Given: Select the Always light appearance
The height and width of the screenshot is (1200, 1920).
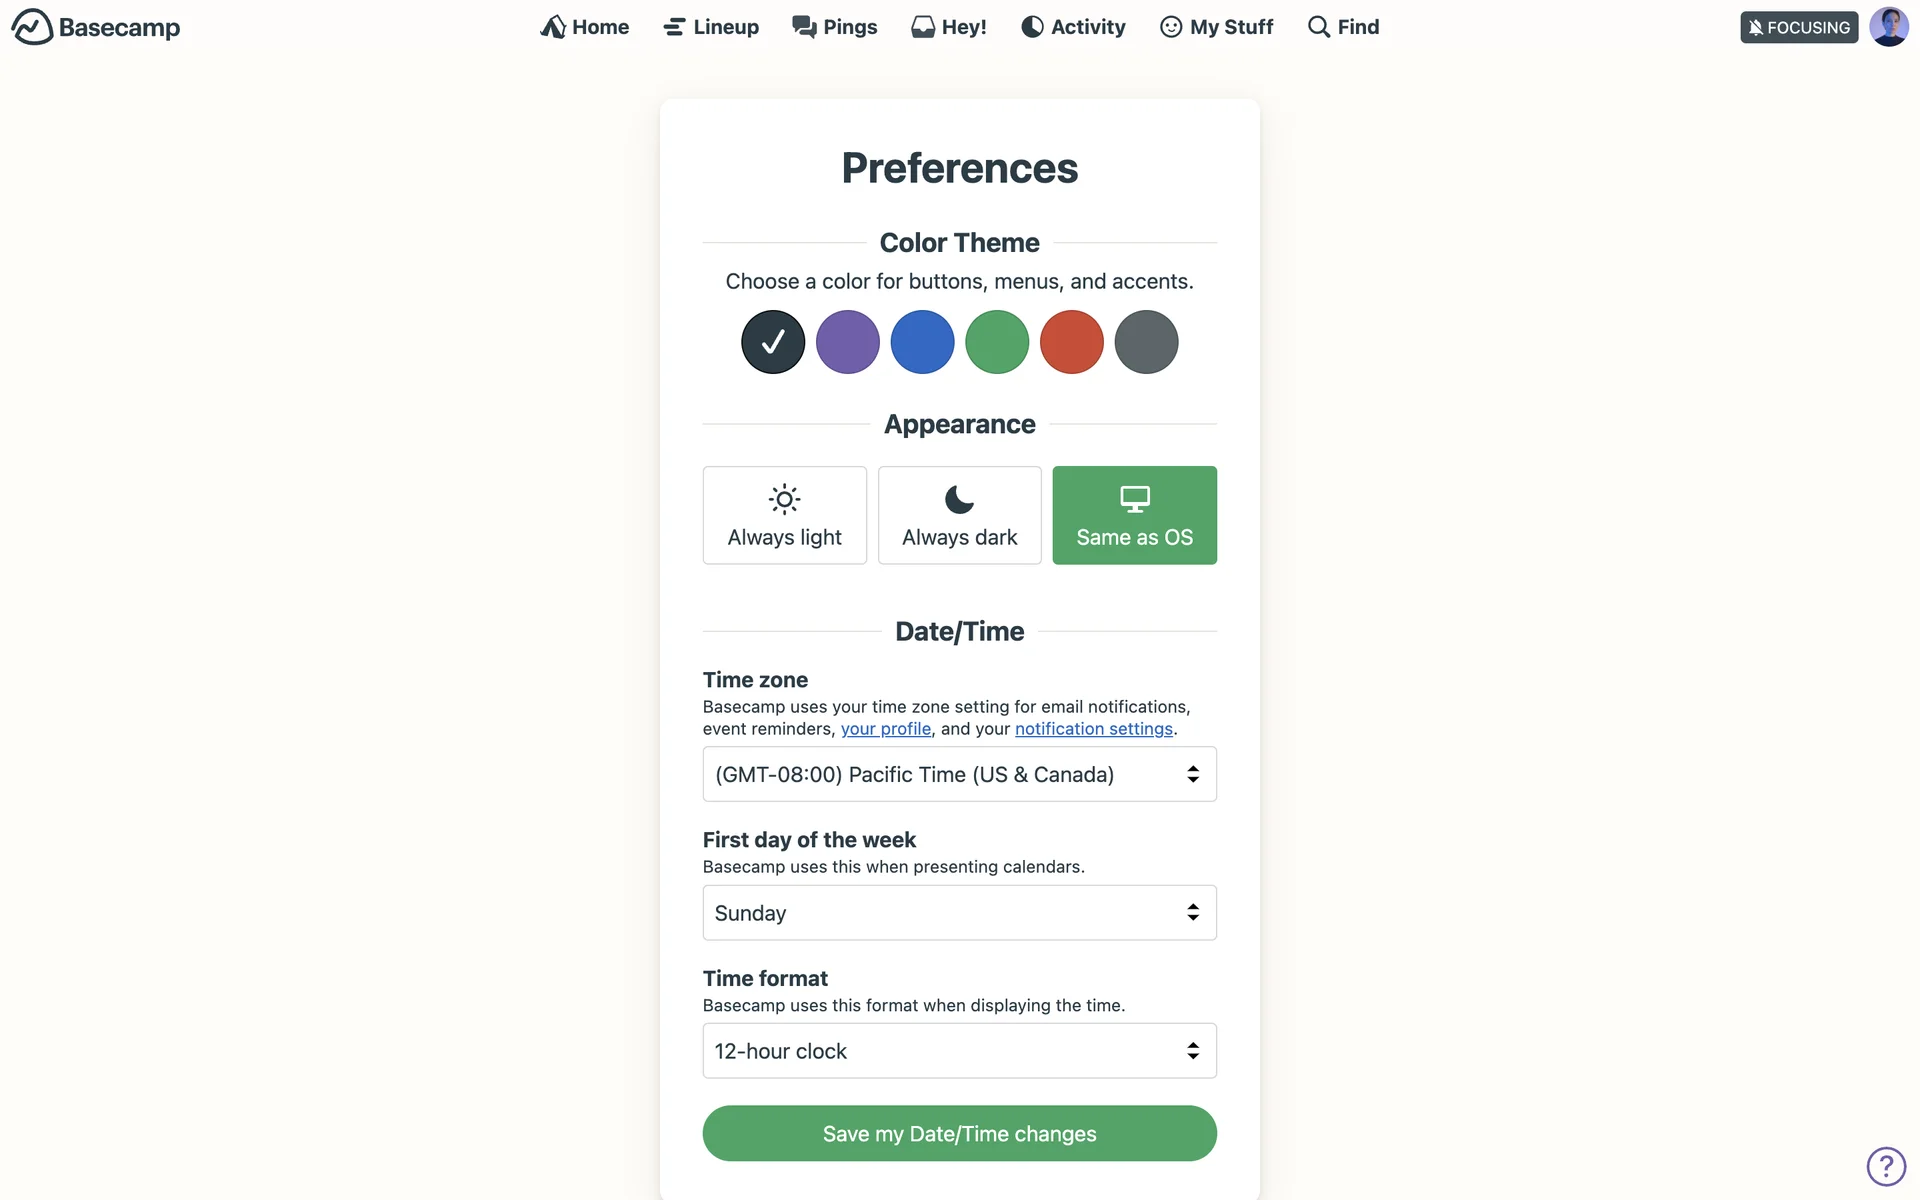Looking at the screenshot, I should click(784, 515).
